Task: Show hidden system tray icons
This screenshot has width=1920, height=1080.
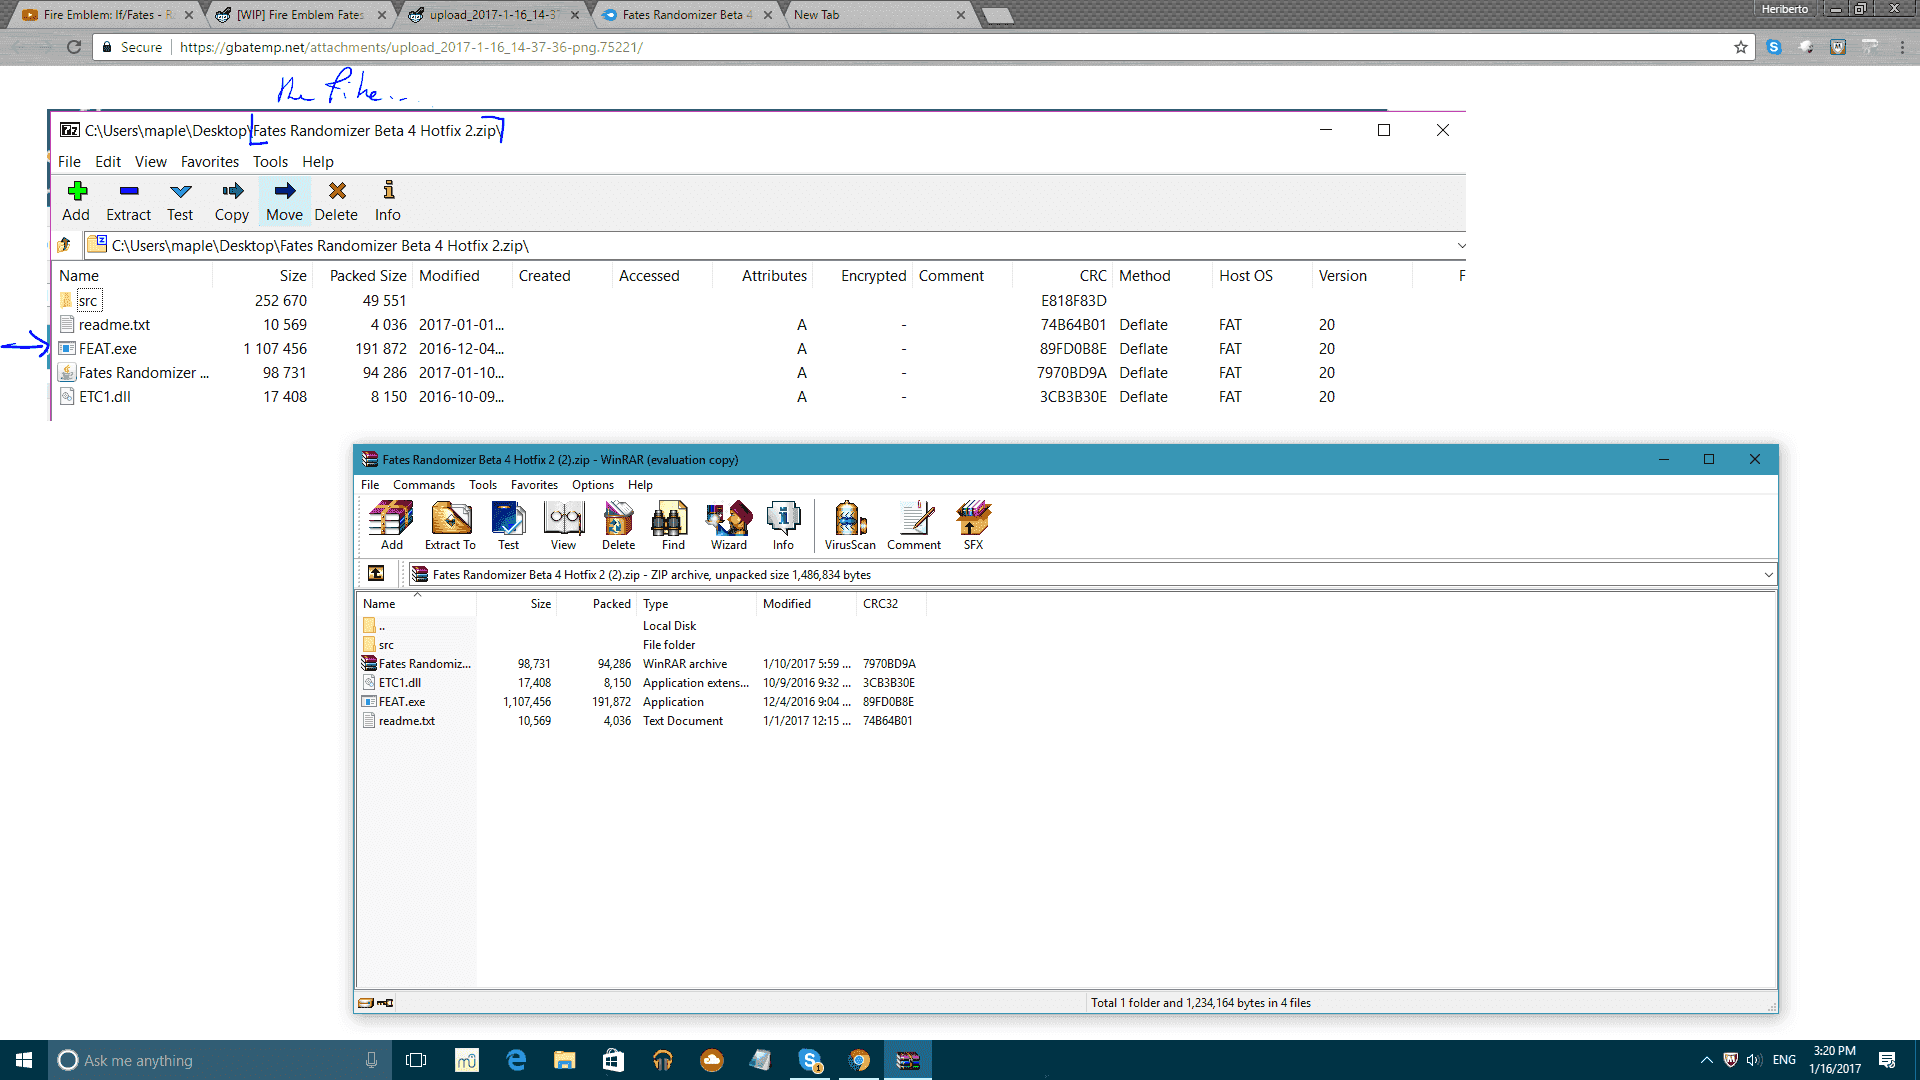Action: coord(1706,1060)
